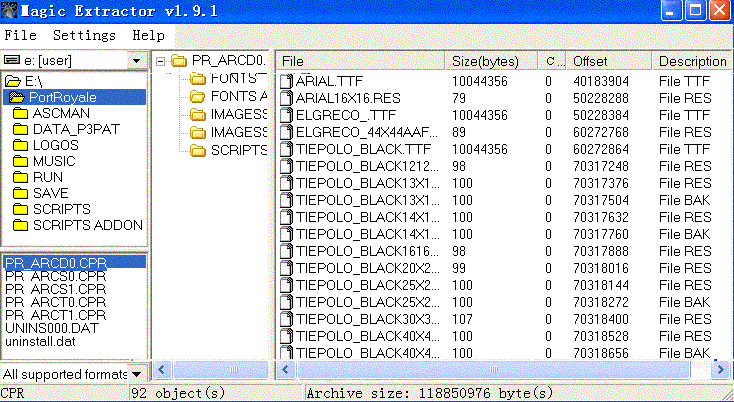Click the file list horizontal scrollbar thumb
The image size is (734, 402).
493,370
